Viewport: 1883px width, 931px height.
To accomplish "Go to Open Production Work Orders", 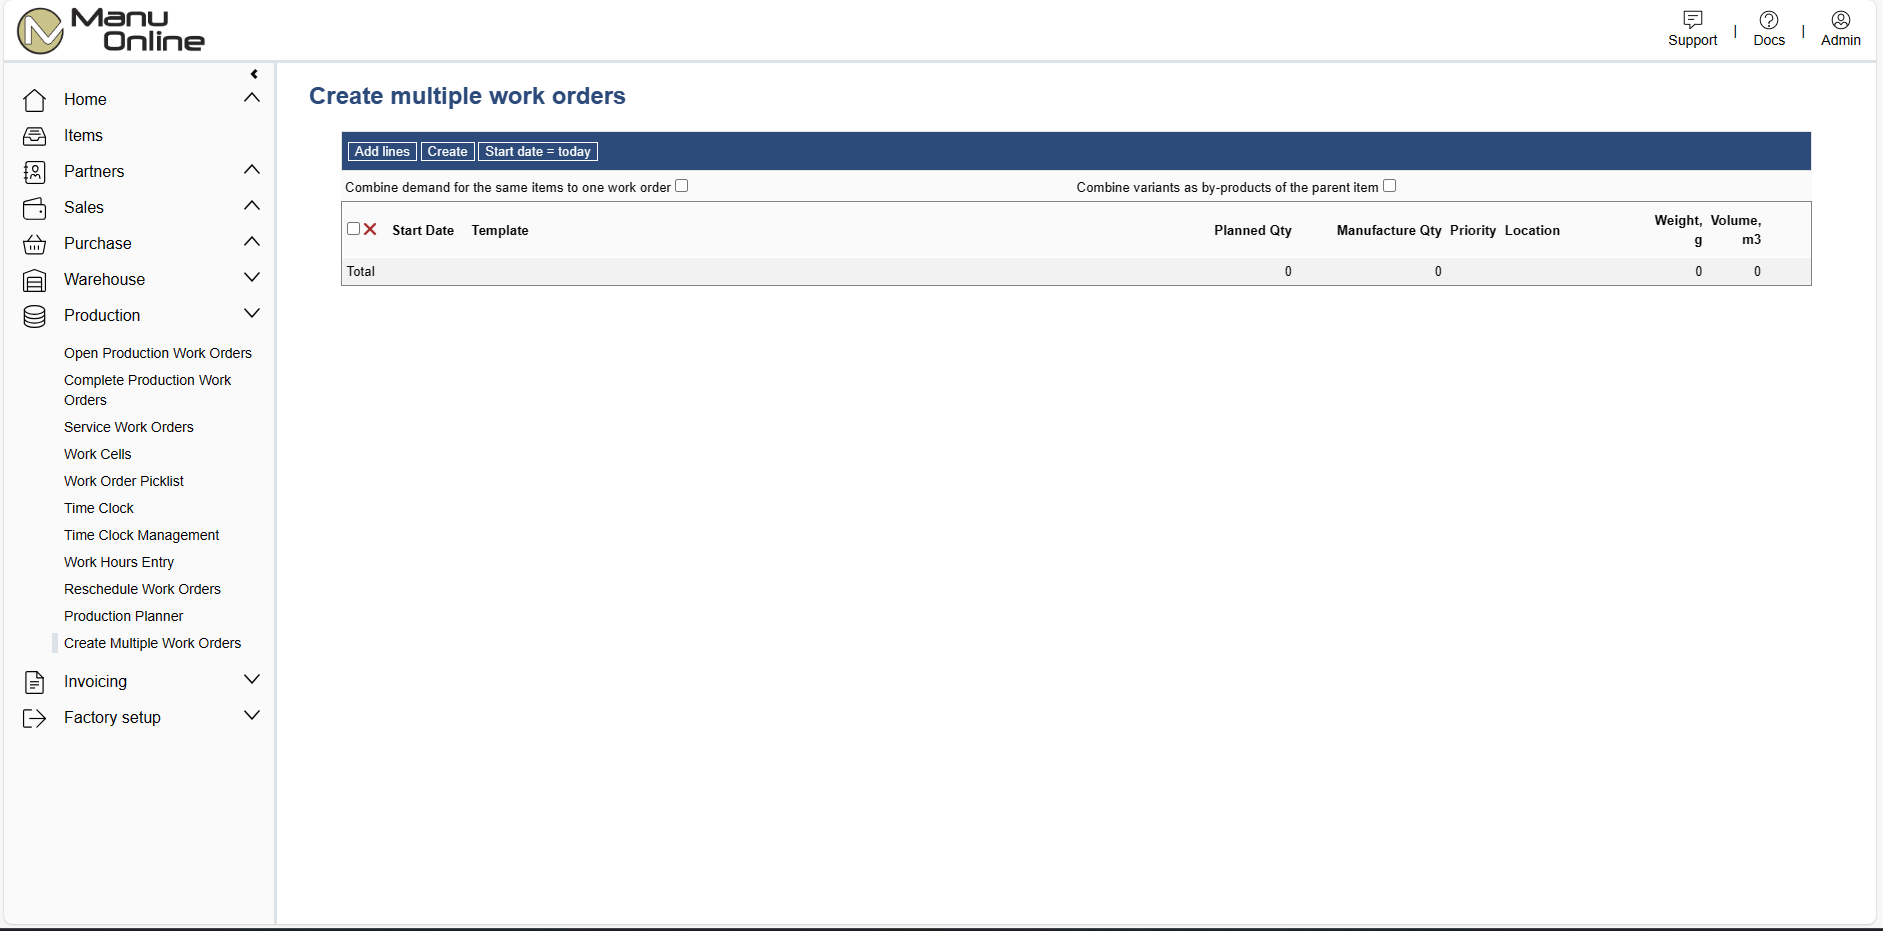I will (x=158, y=353).
